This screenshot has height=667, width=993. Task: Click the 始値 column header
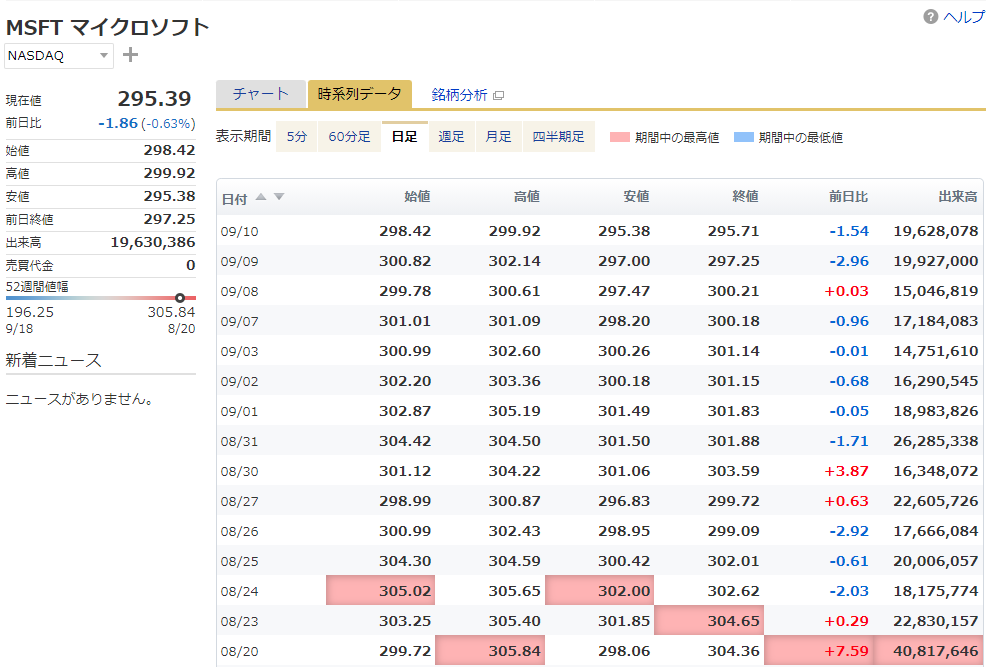pos(417,197)
